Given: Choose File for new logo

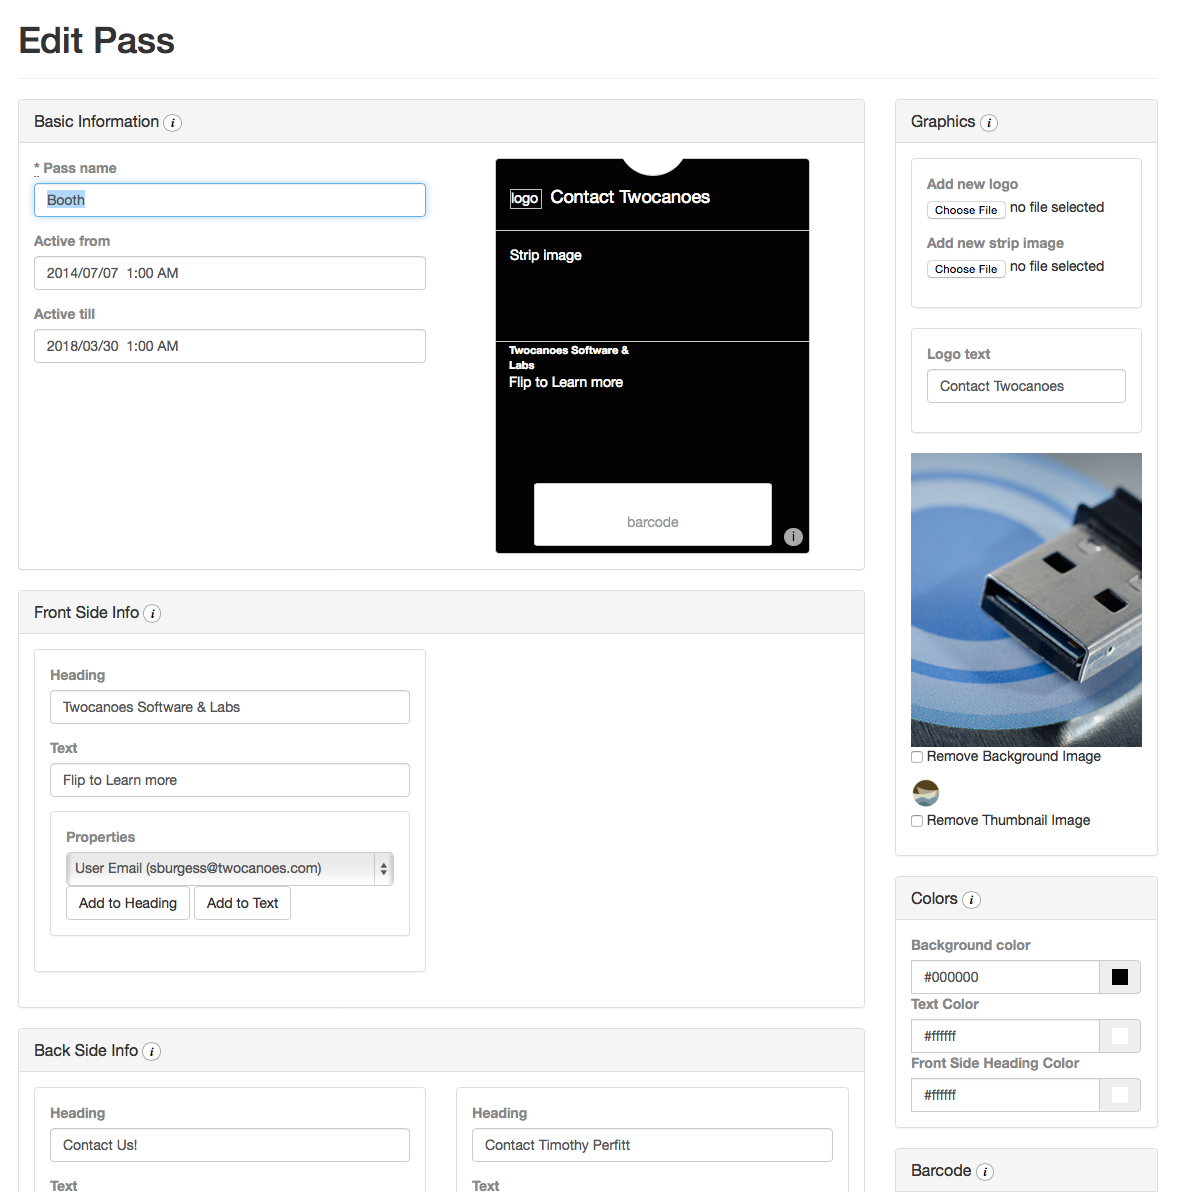Looking at the screenshot, I should click(966, 210).
